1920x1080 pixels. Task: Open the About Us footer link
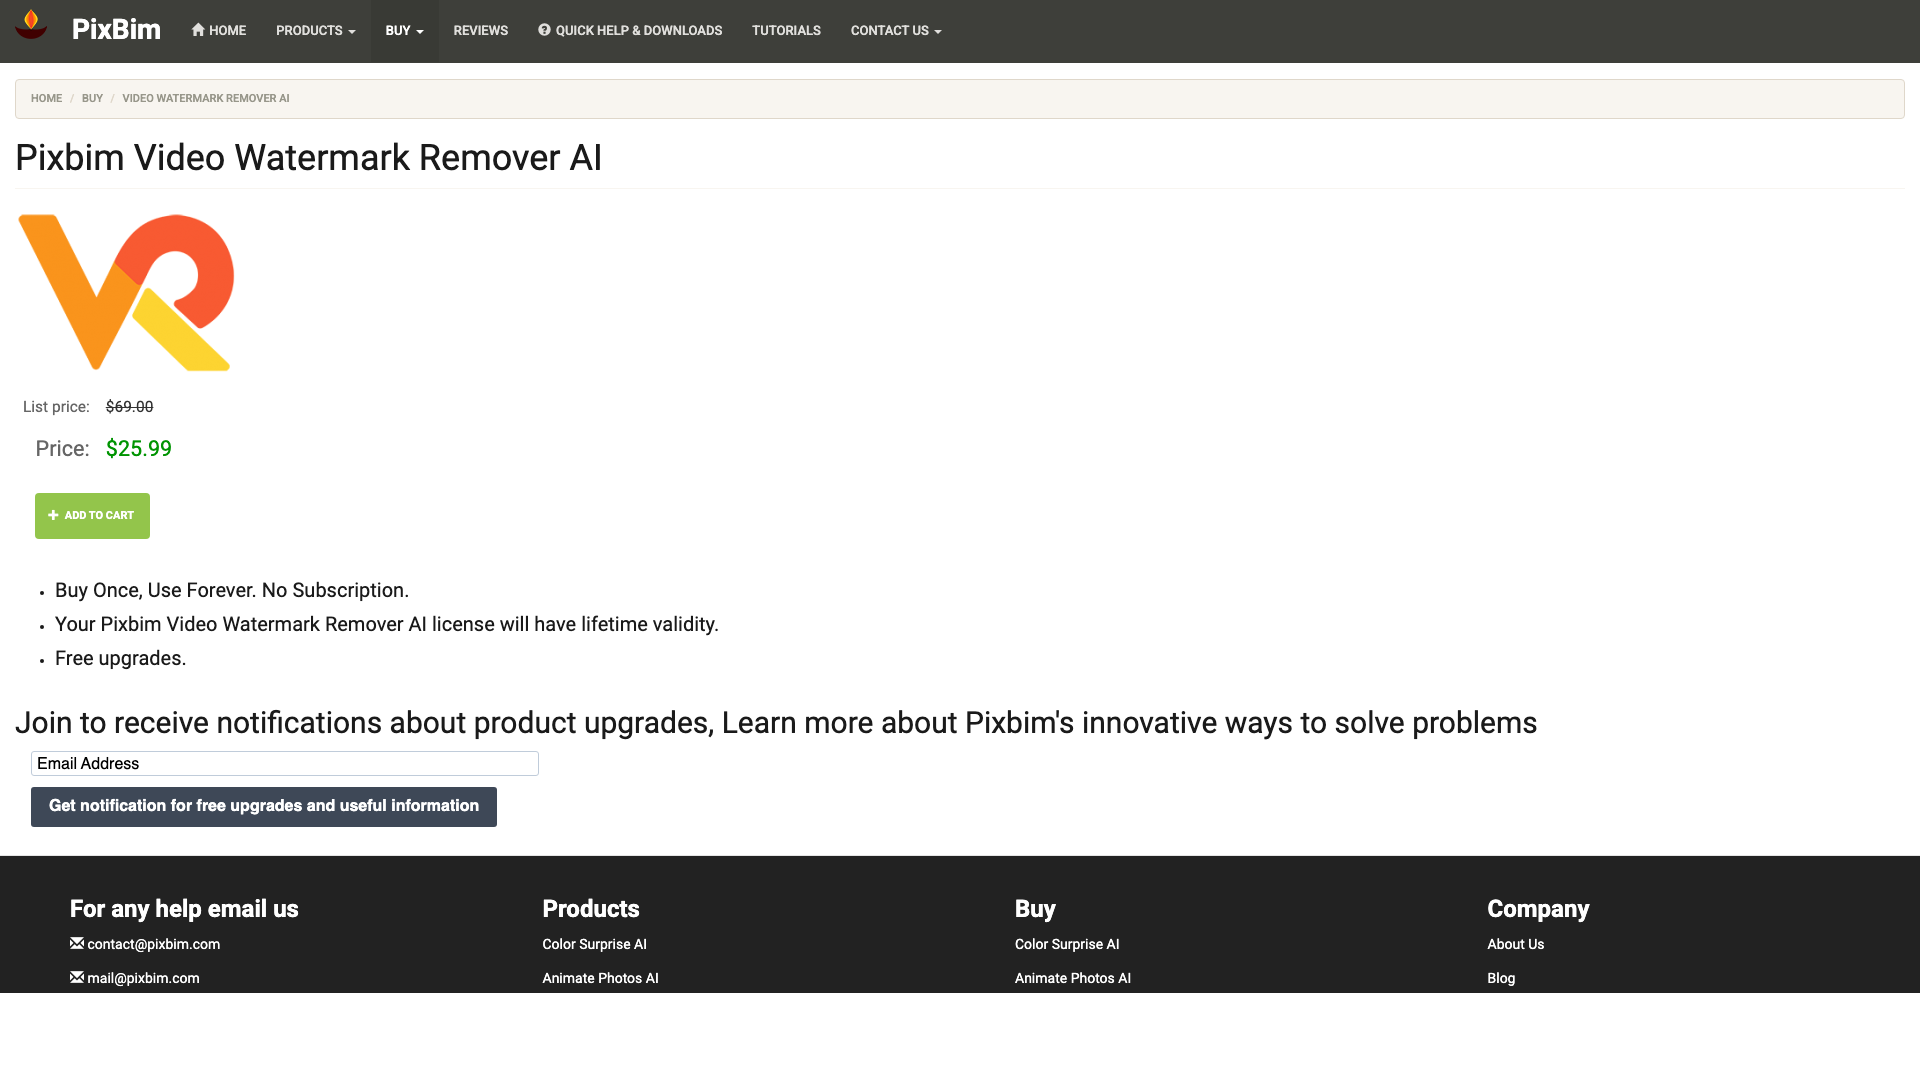point(1515,944)
